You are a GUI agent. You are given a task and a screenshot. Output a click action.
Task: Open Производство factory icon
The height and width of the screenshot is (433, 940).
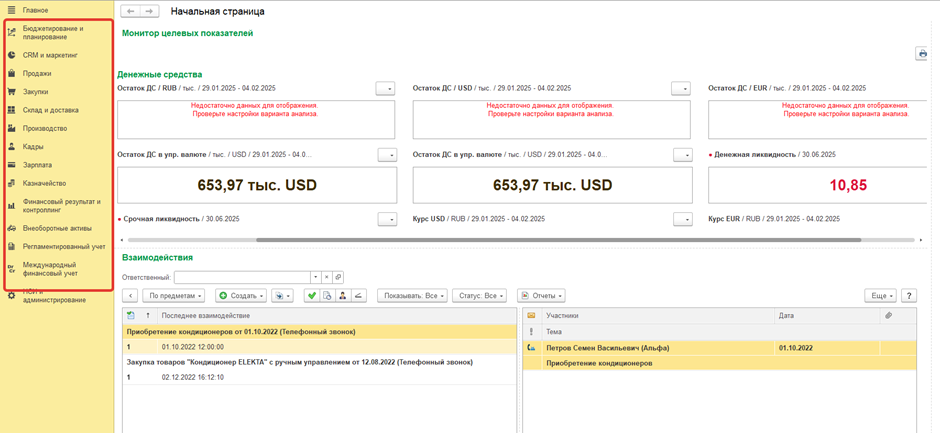[11, 128]
